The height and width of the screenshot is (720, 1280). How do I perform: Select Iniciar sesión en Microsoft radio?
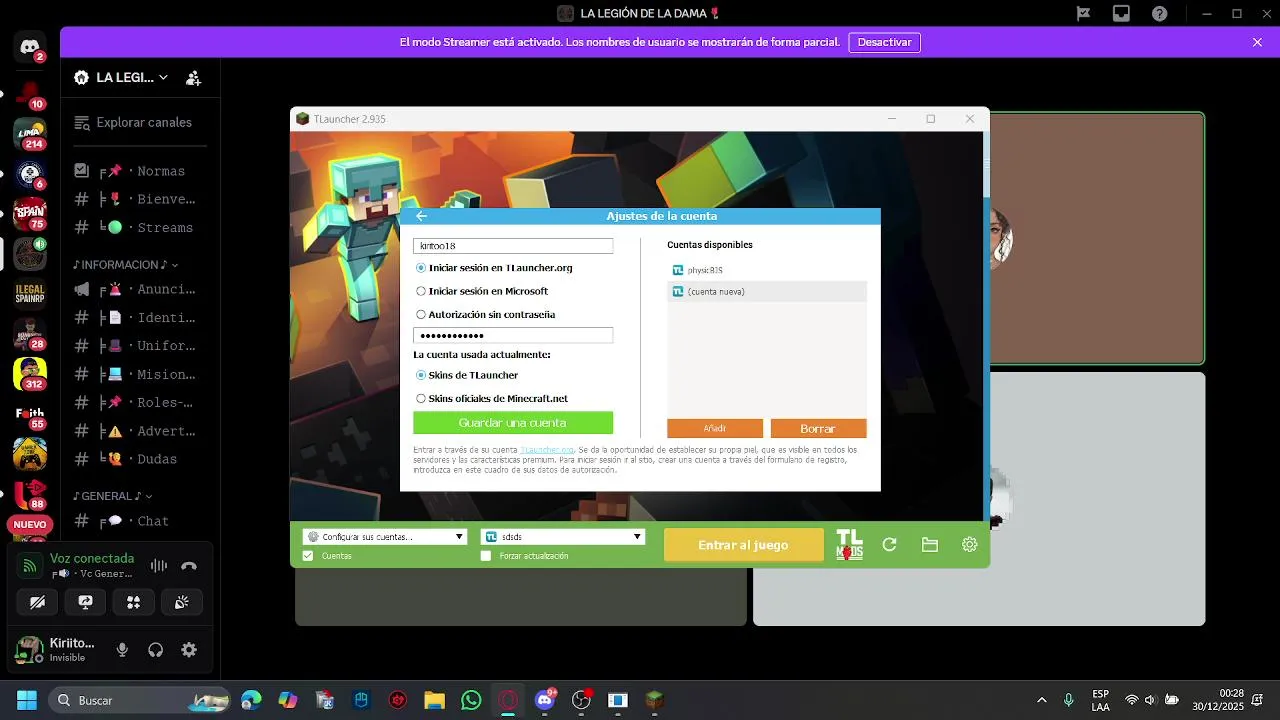point(421,291)
